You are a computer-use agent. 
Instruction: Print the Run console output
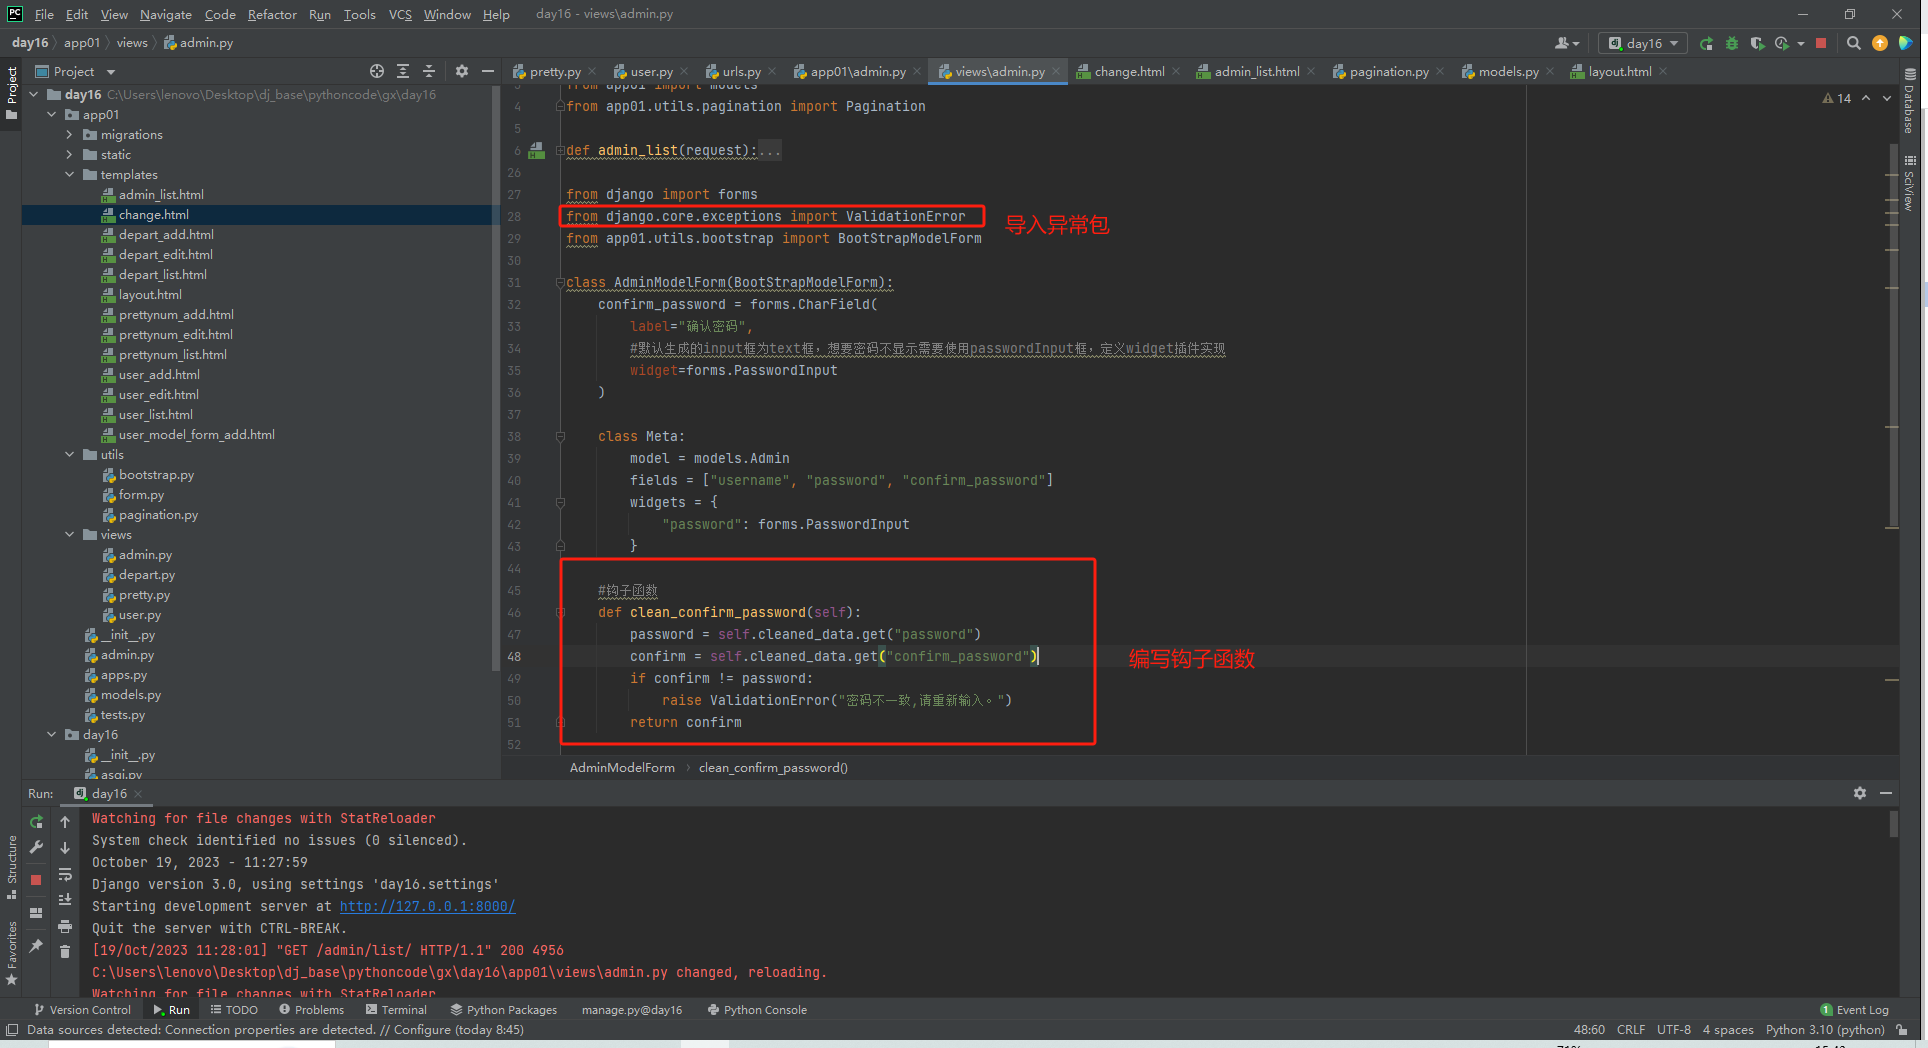(65, 926)
